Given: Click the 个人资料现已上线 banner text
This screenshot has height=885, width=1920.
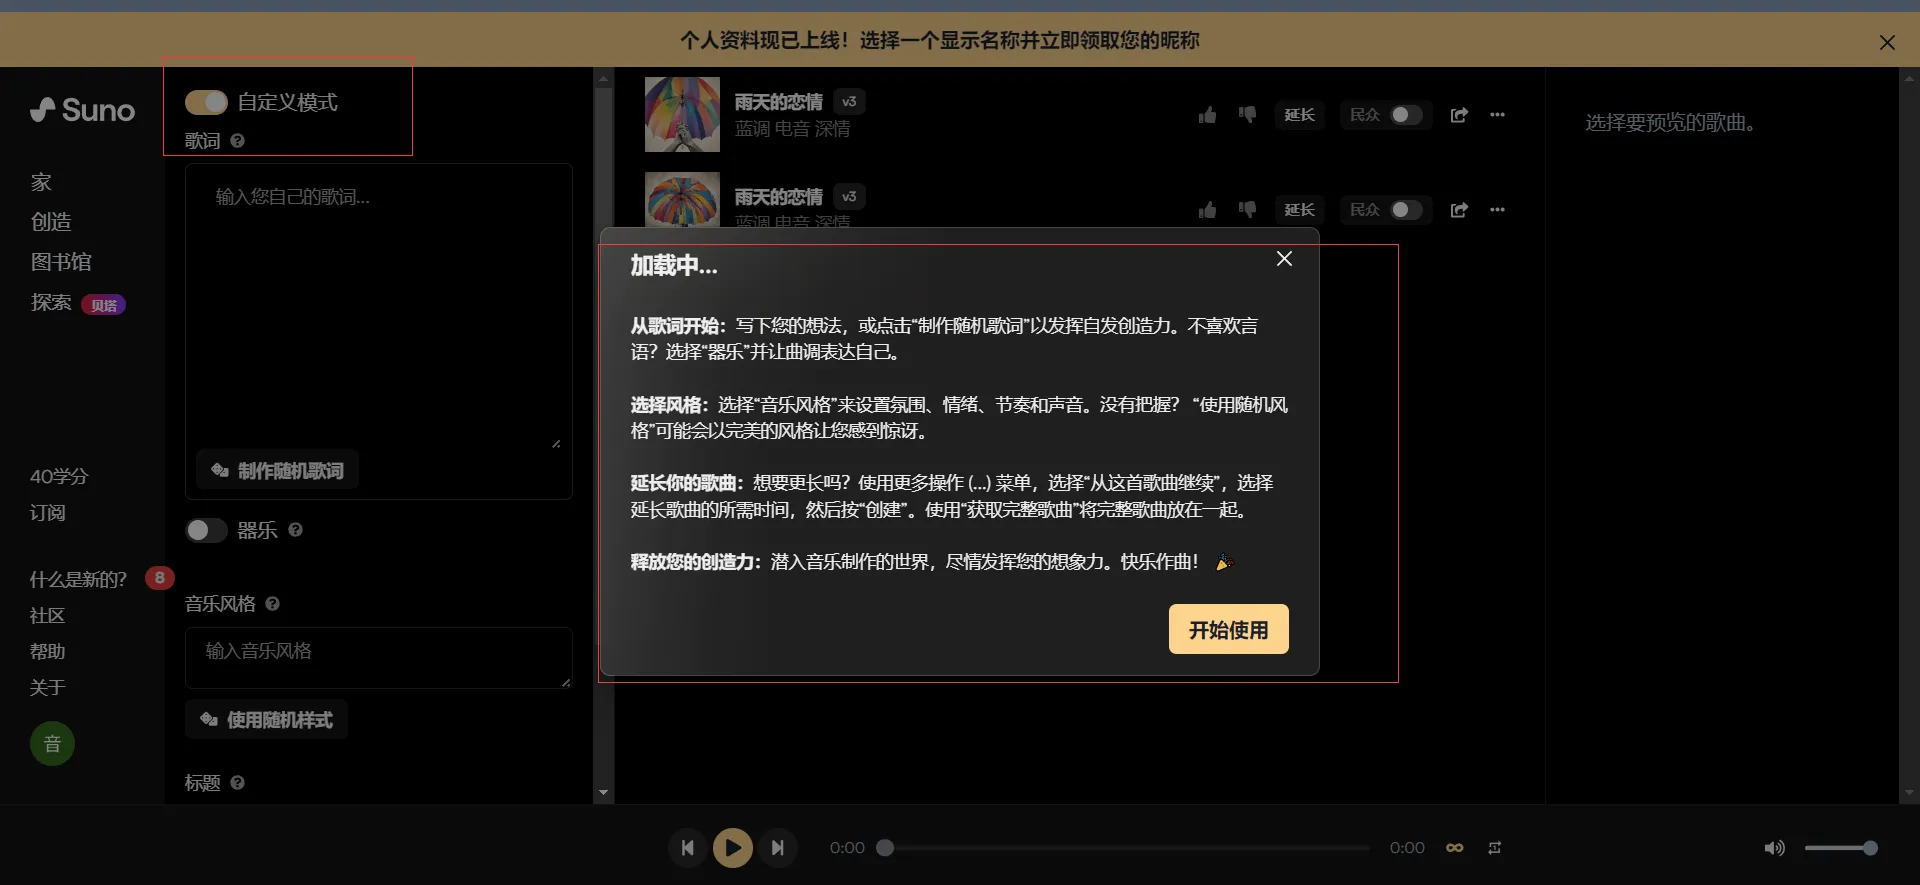Looking at the screenshot, I should coord(940,41).
